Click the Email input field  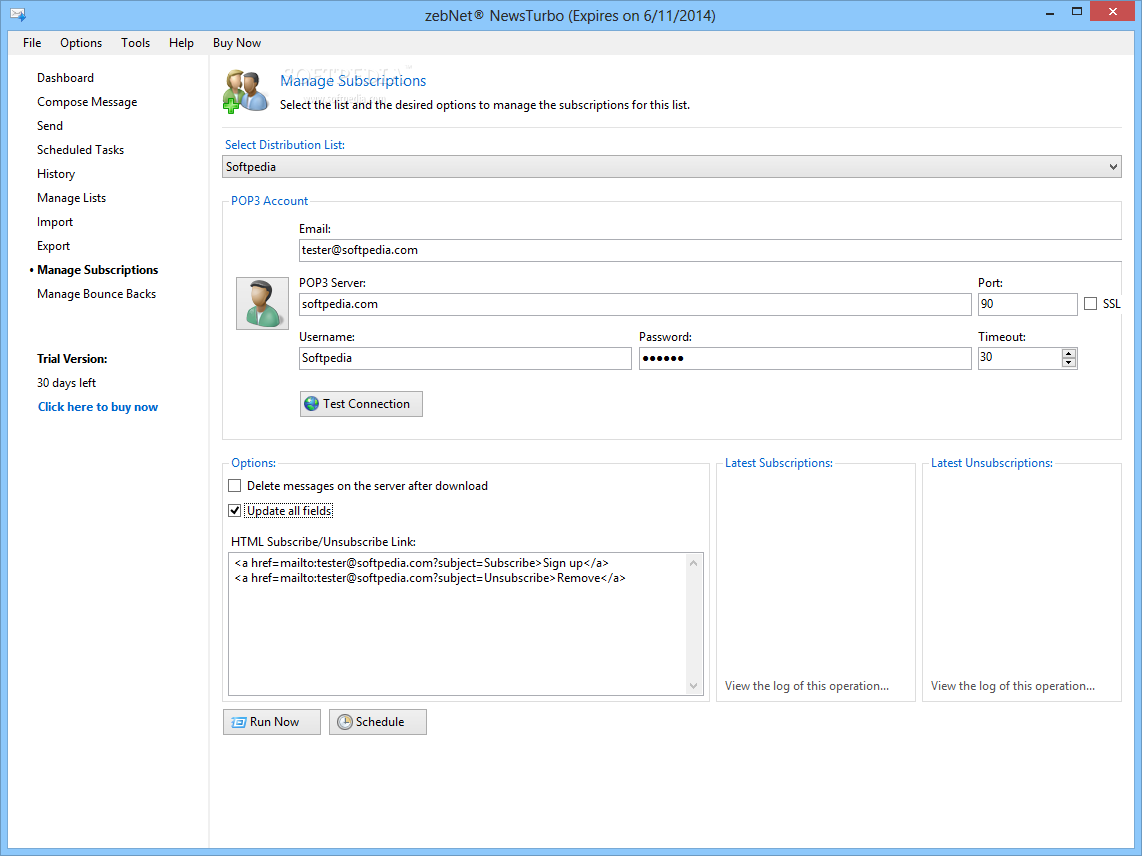tap(710, 250)
